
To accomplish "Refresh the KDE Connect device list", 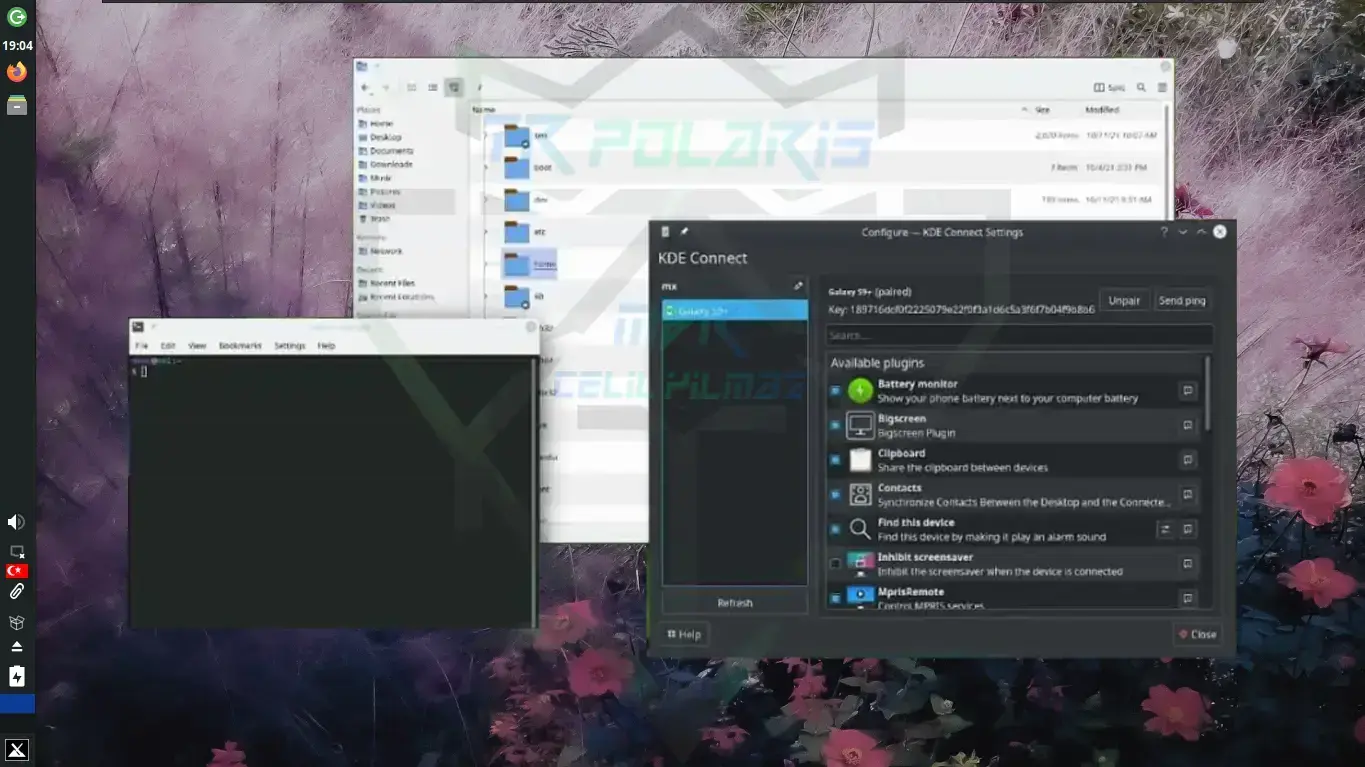I will pos(735,603).
